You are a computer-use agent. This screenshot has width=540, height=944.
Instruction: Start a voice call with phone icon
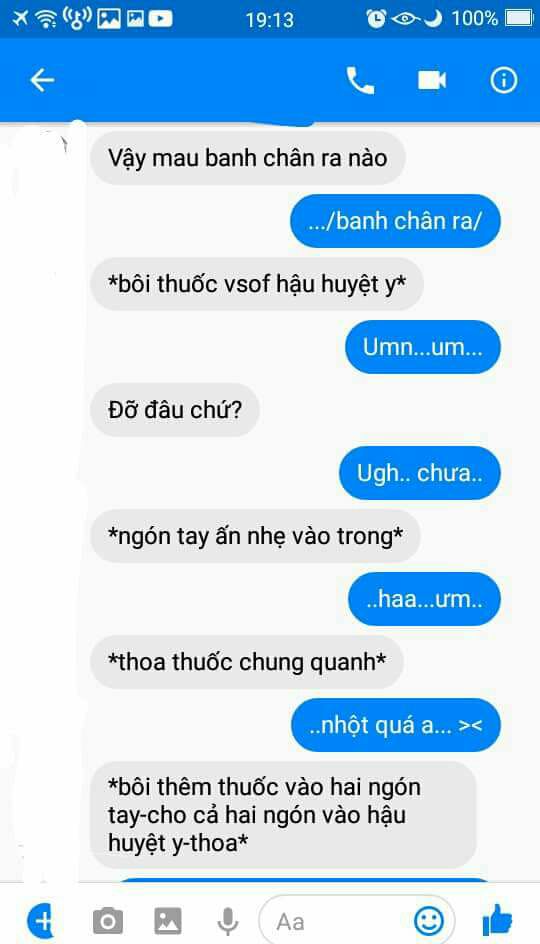[360, 80]
